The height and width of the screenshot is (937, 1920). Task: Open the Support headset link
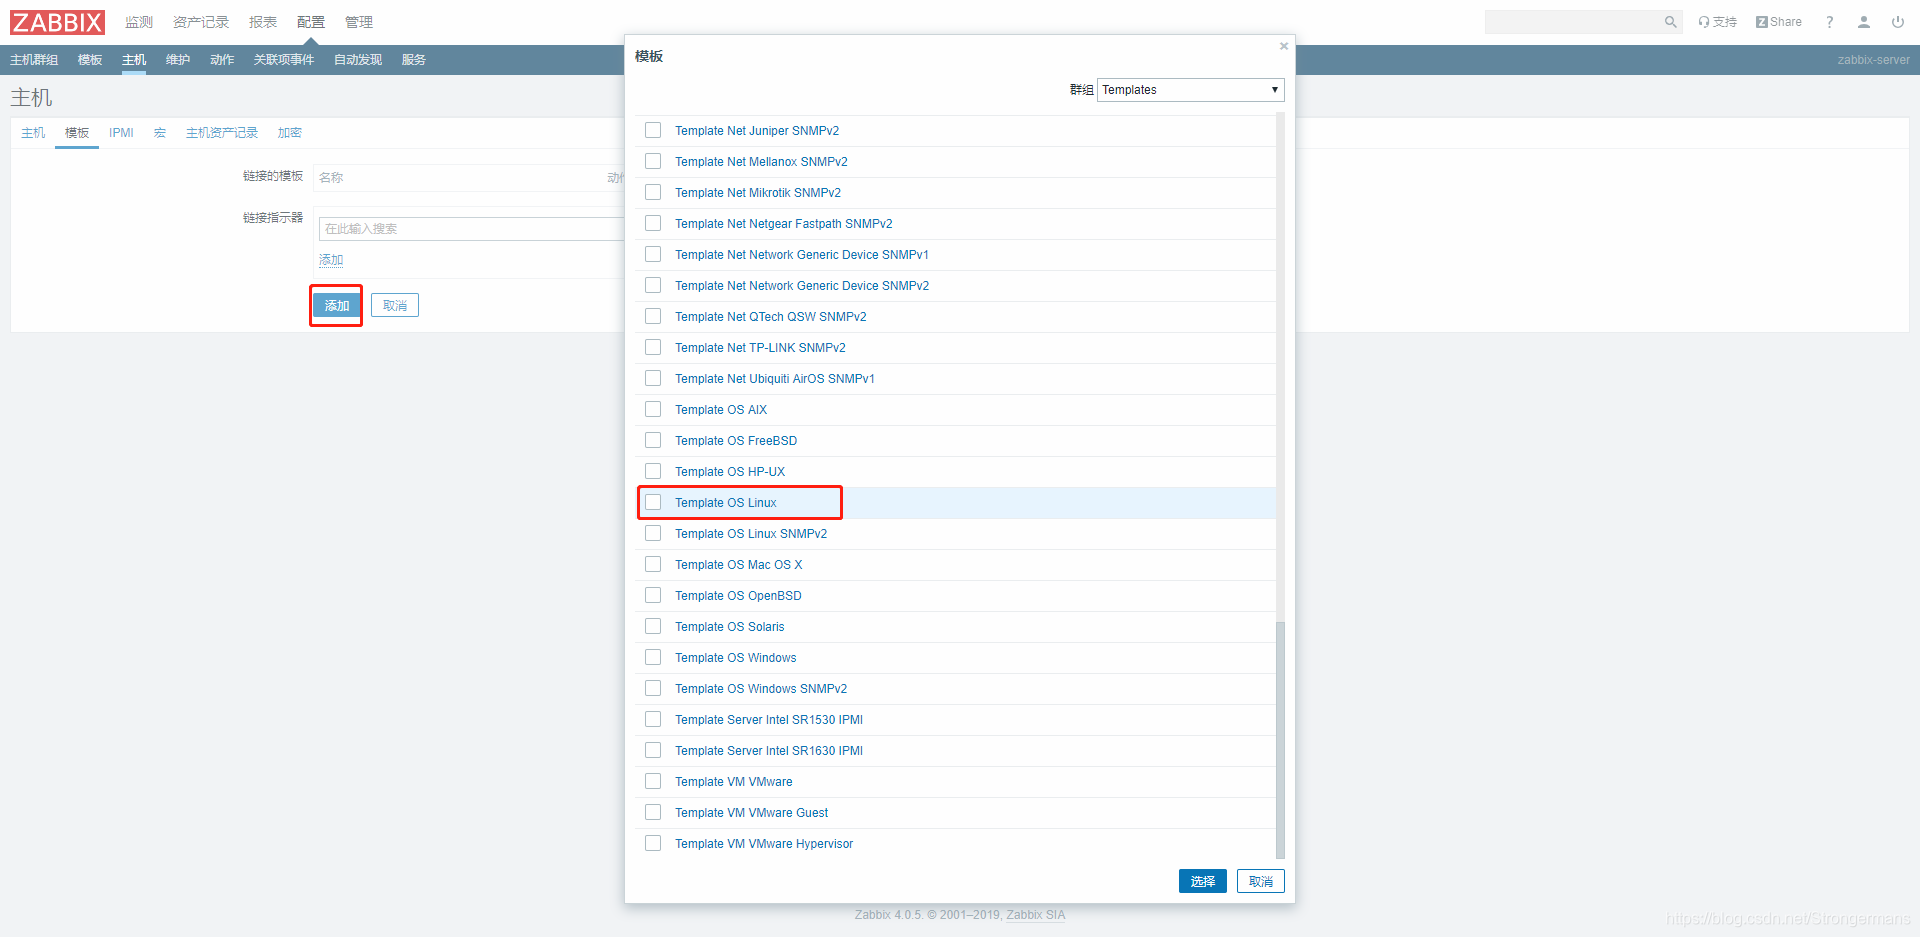click(1717, 22)
